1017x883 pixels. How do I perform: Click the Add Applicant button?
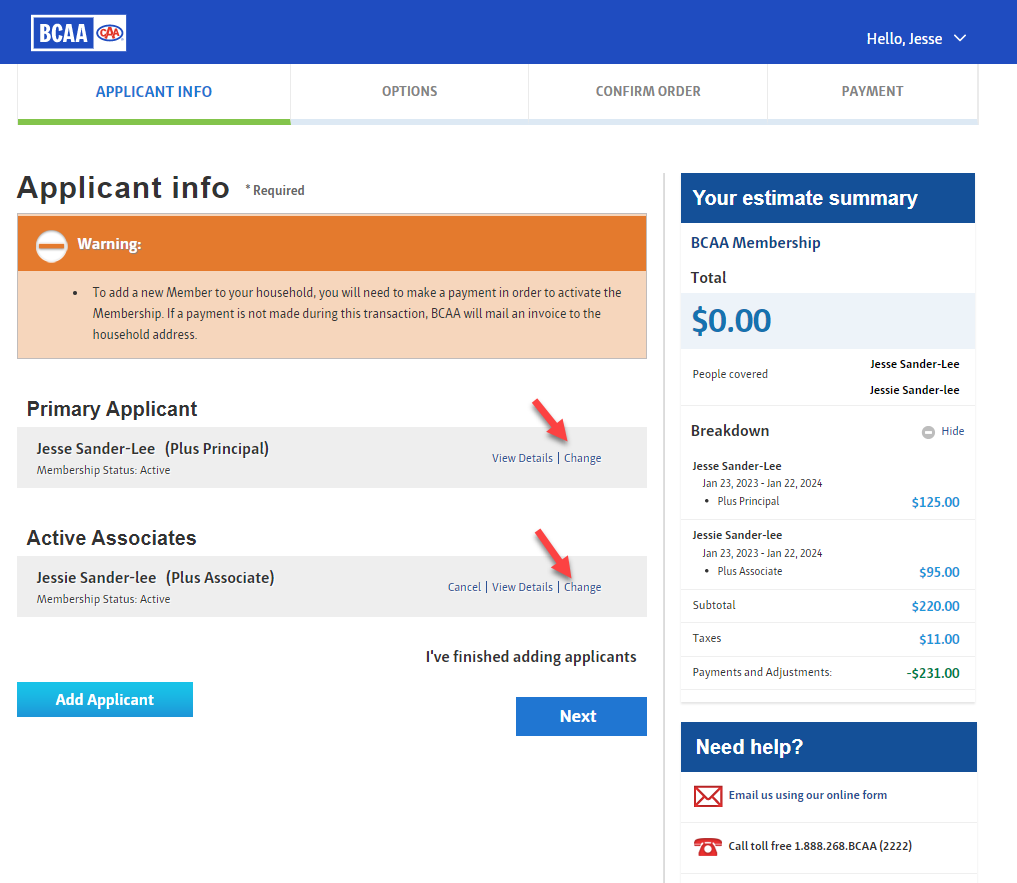(x=104, y=699)
